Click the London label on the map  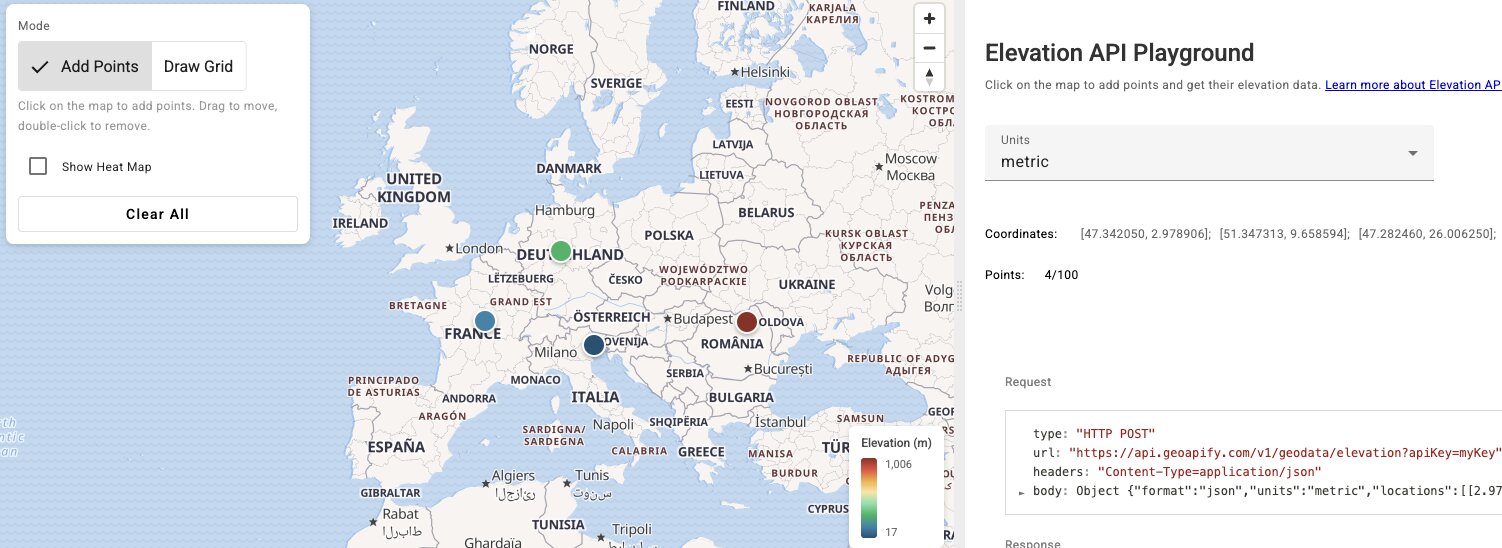(x=478, y=248)
